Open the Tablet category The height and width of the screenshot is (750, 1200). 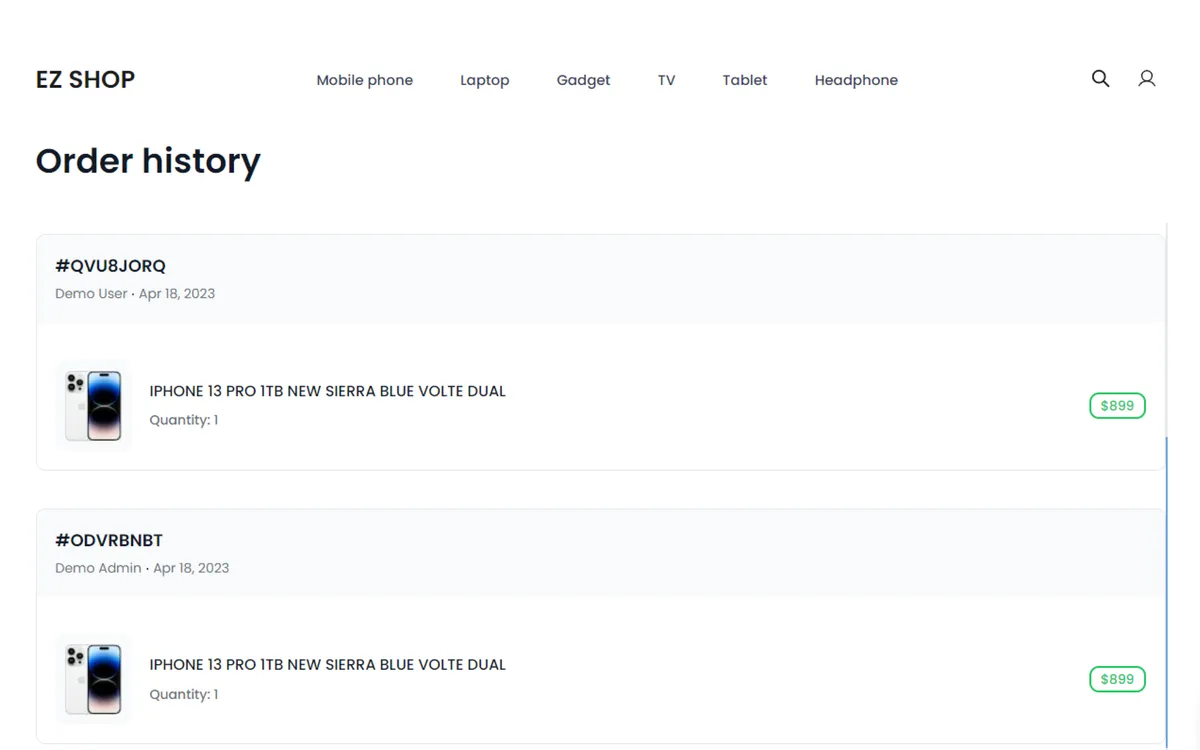click(745, 80)
